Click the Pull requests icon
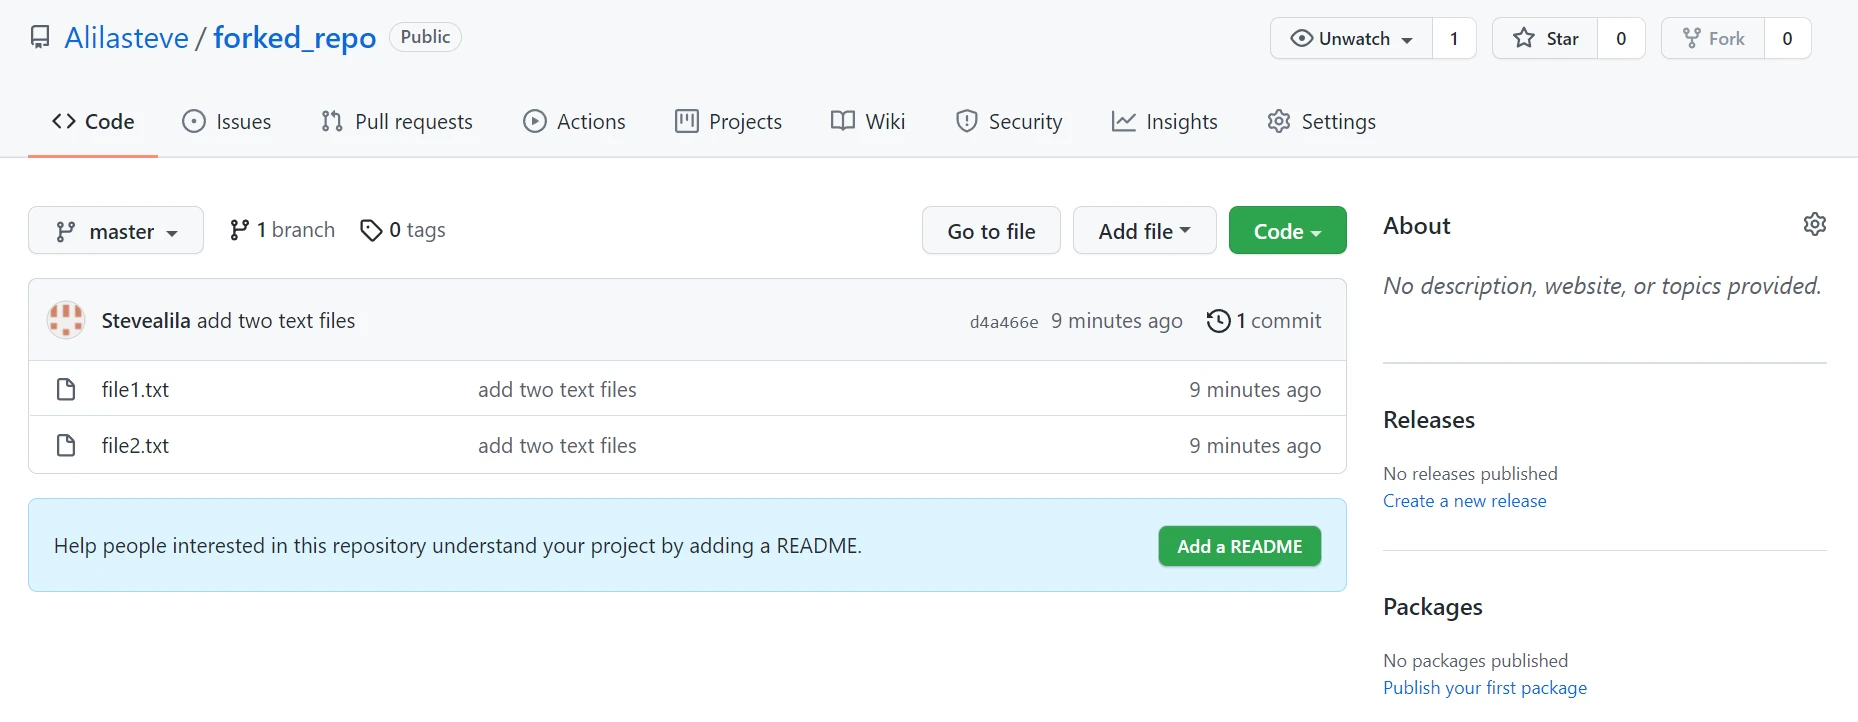The height and width of the screenshot is (722, 1858). 332,121
